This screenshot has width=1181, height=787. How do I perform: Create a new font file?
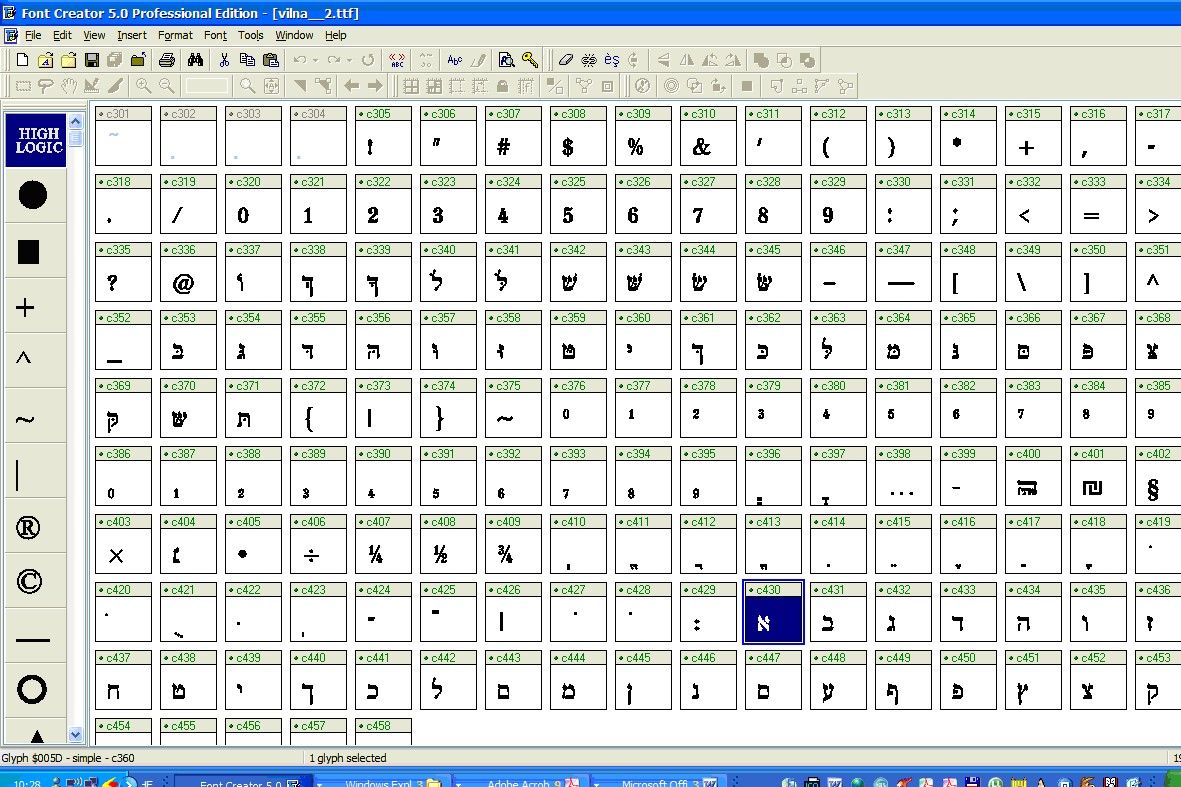(x=23, y=60)
